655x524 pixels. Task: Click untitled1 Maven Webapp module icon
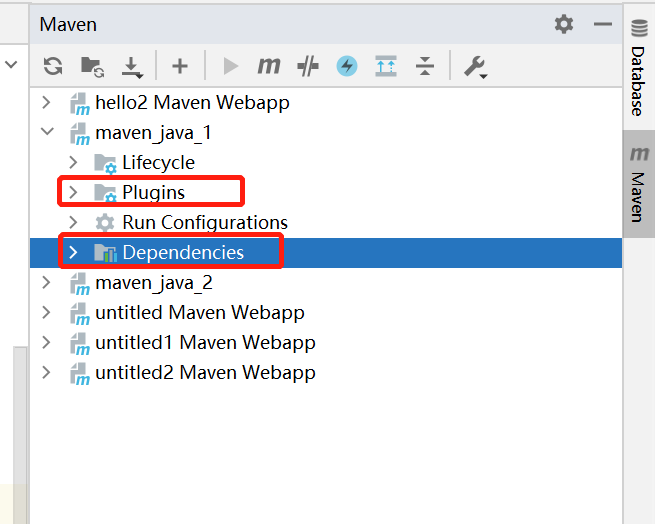pos(79,344)
